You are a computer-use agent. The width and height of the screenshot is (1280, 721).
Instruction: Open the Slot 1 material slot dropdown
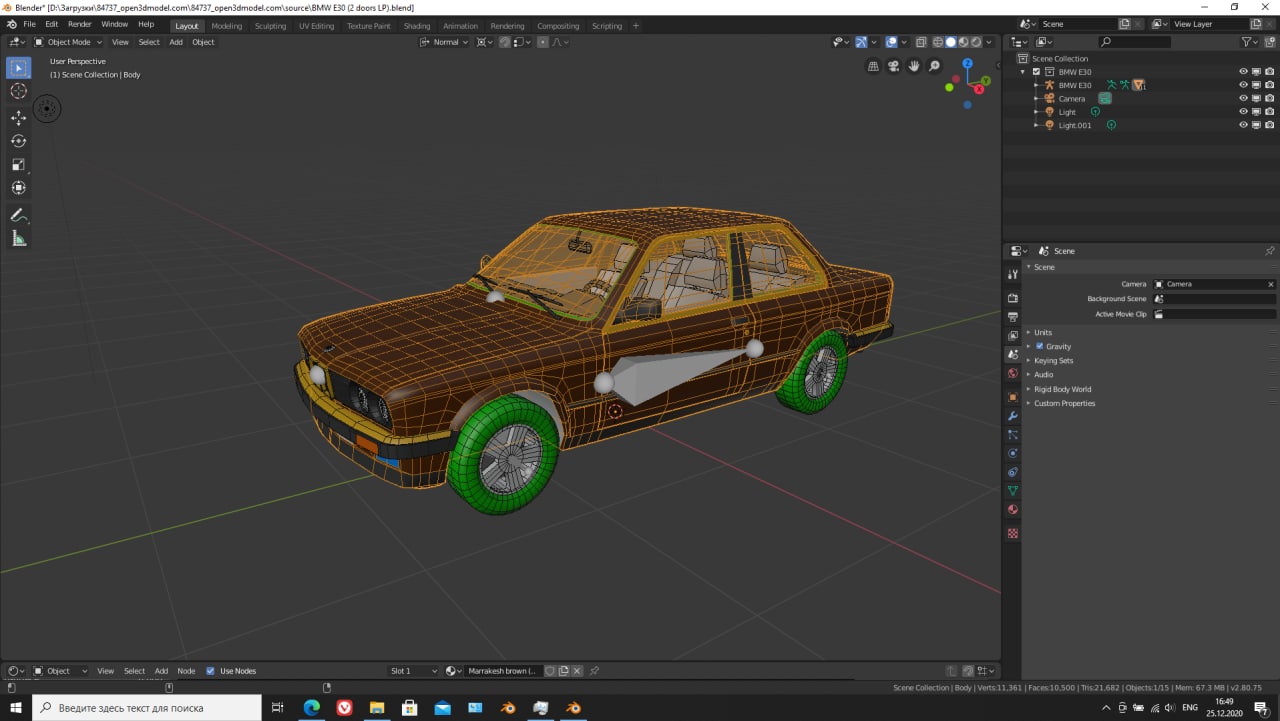coord(414,671)
